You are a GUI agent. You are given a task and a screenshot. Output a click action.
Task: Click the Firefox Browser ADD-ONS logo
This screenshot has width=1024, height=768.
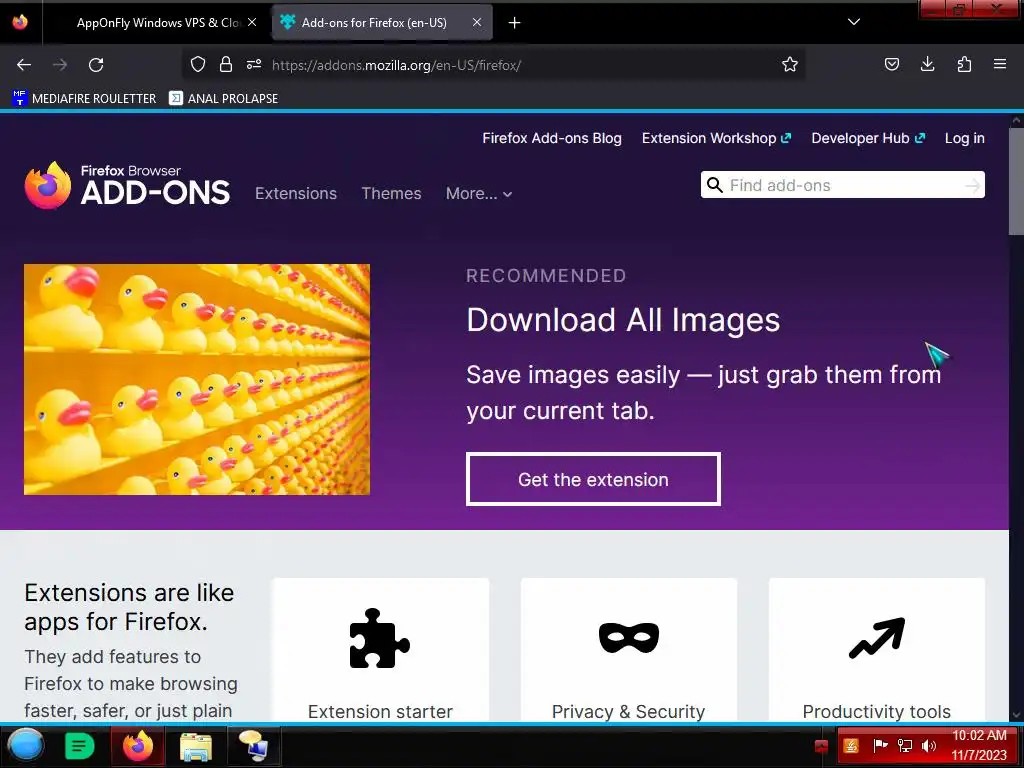(x=127, y=185)
